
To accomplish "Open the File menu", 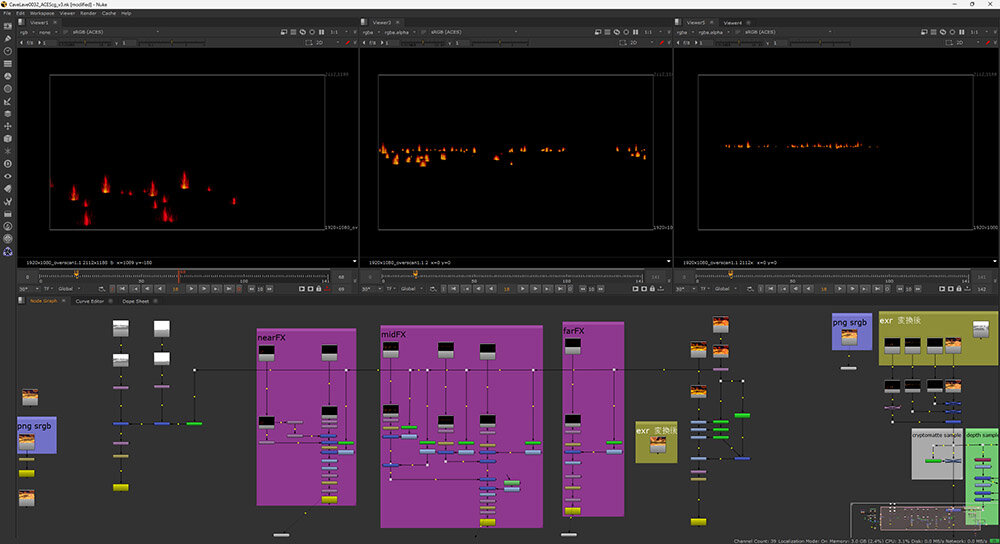I will pyautogui.click(x=7, y=13).
